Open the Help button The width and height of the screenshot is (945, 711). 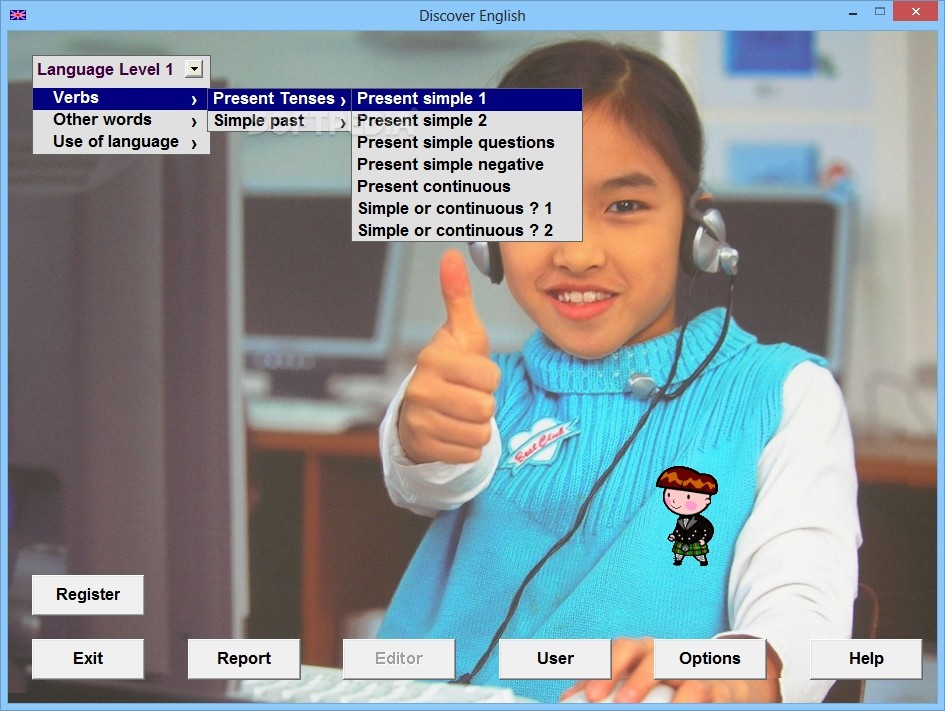tap(866, 659)
